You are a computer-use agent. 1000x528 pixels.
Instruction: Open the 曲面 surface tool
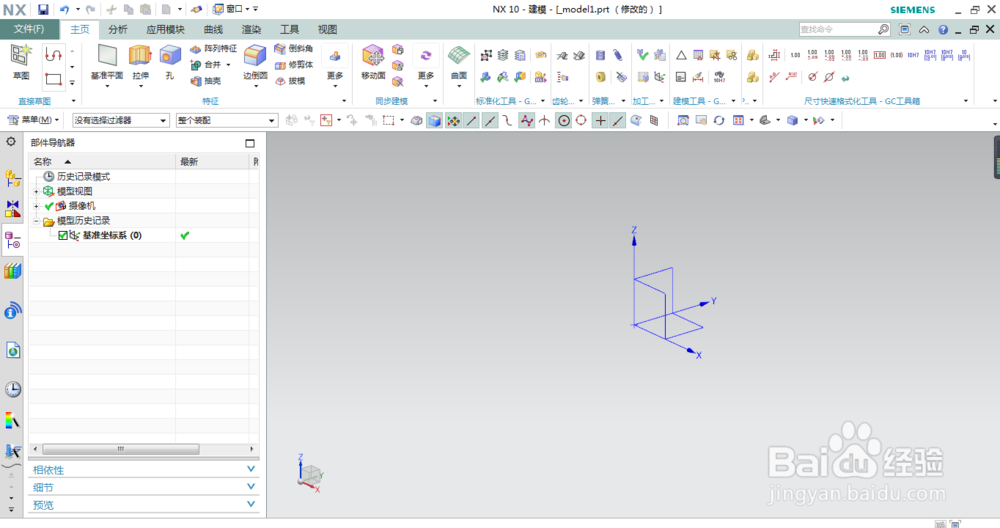(x=459, y=62)
